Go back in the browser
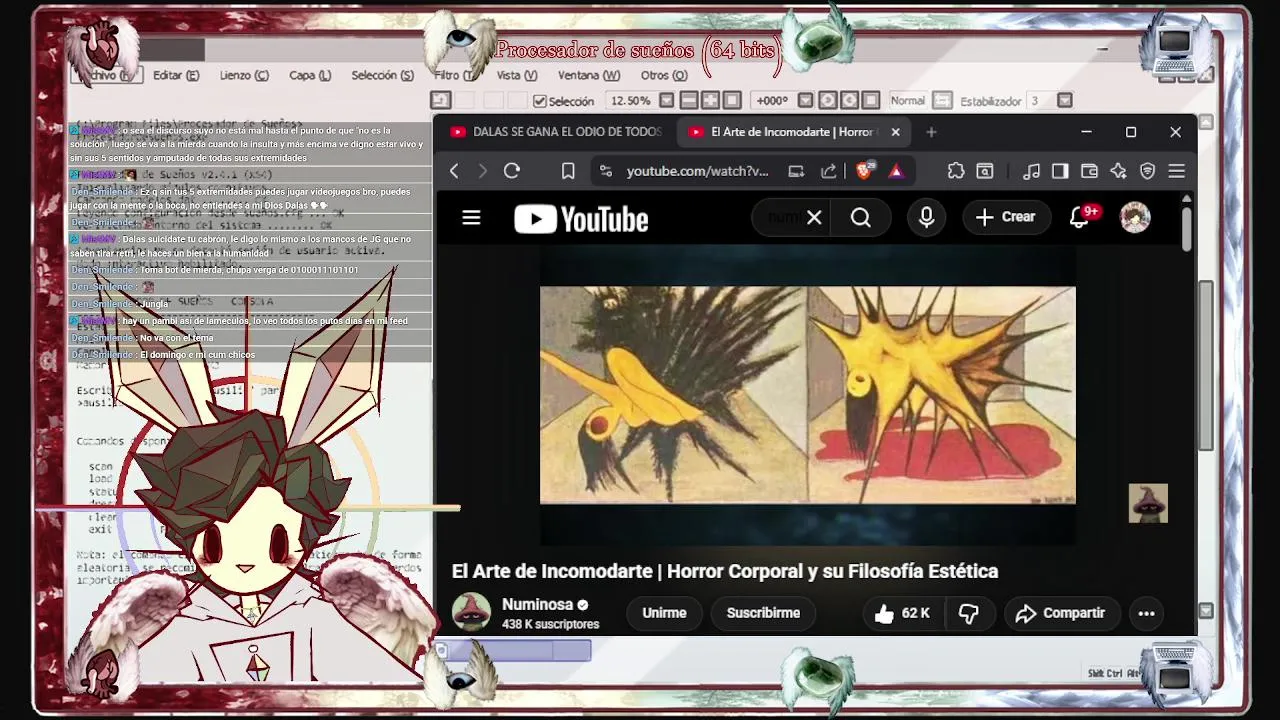1280x720 pixels. 454,171
